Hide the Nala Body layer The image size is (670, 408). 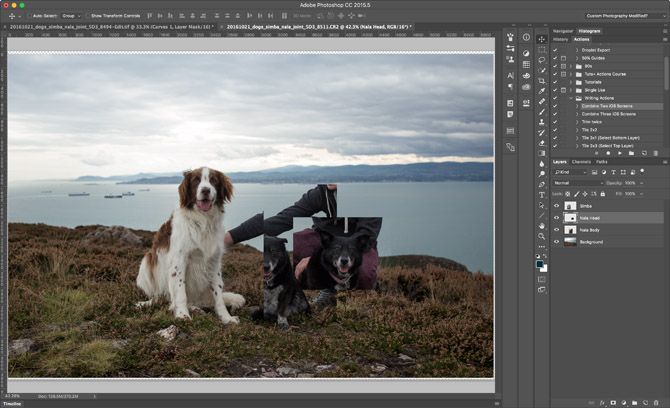pyautogui.click(x=556, y=230)
